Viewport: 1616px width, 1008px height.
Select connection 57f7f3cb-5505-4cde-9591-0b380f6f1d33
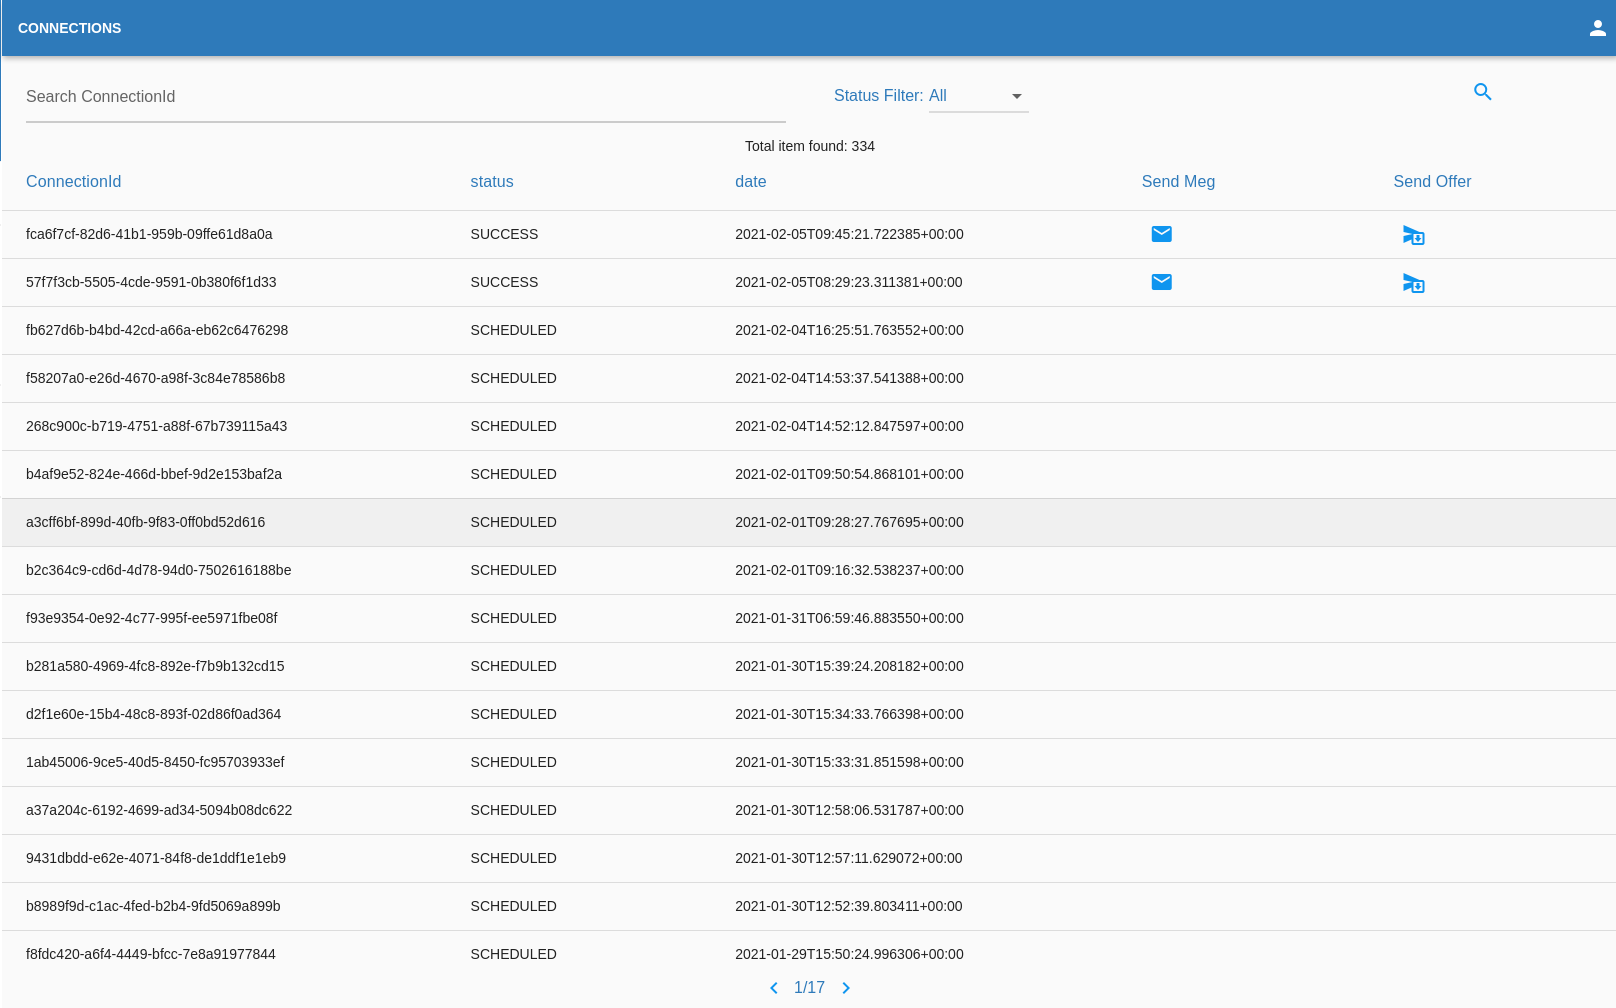pos(151,282)
